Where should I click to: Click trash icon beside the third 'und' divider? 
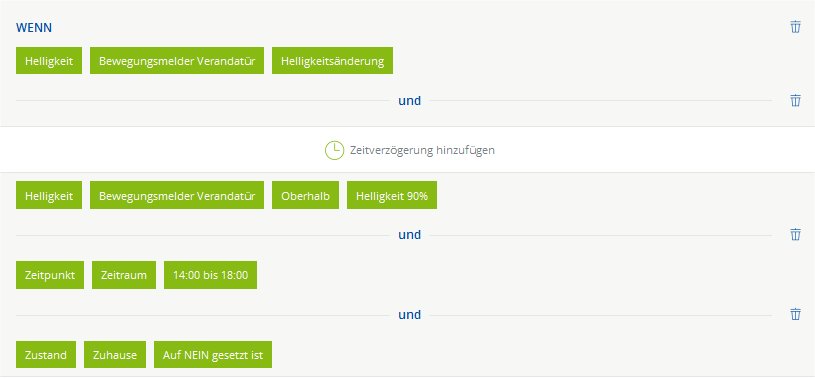(x=795, y=314)
